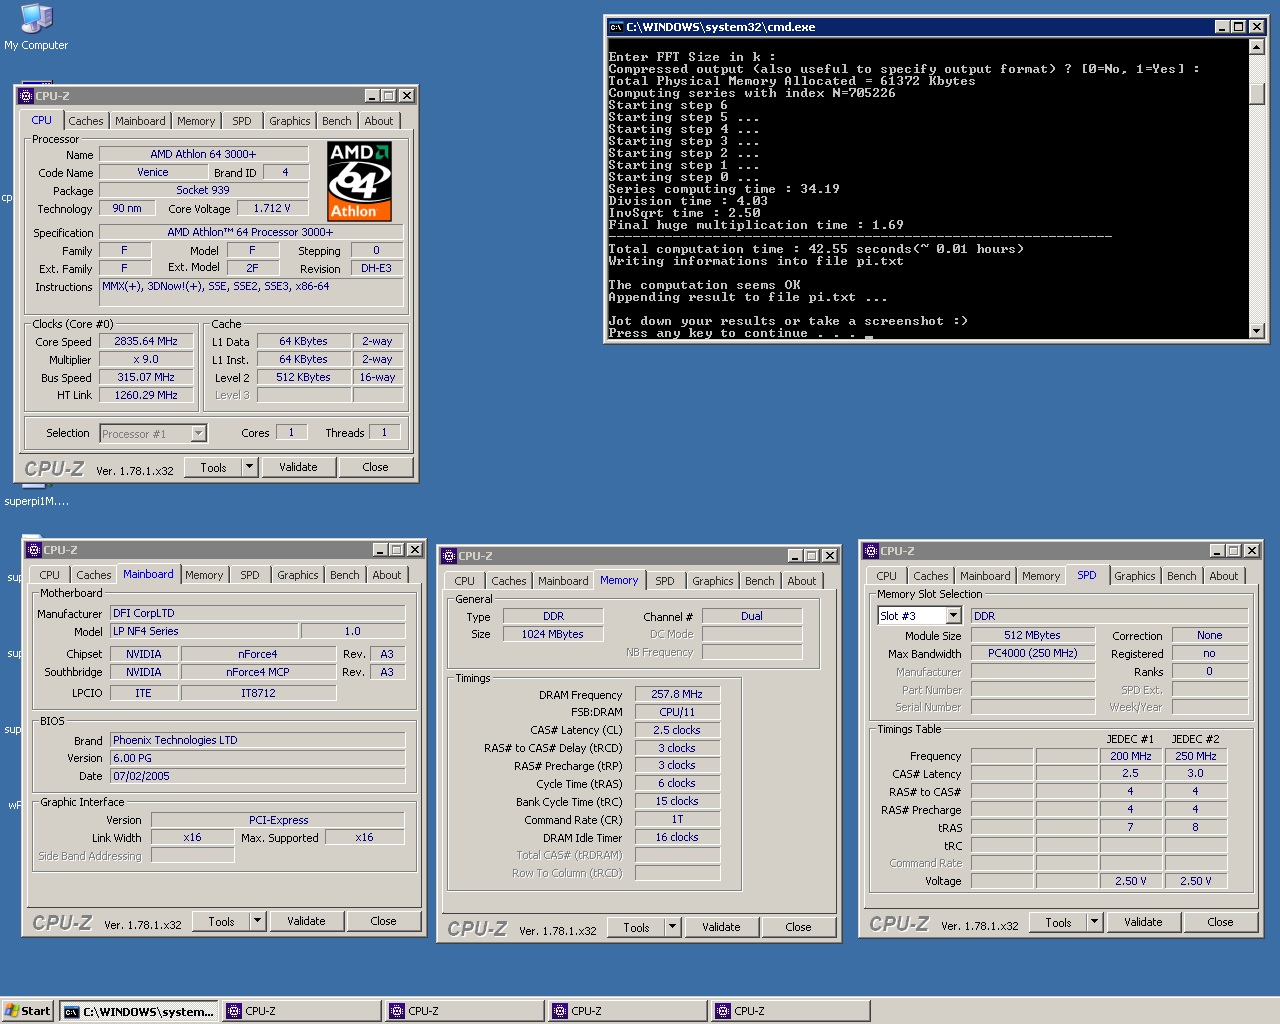The width and height of the screenshot is (1280, 1024).
Task: Click the Max Bandwidth field PC4000 (250 MHz)
Action: point(1033,653)
